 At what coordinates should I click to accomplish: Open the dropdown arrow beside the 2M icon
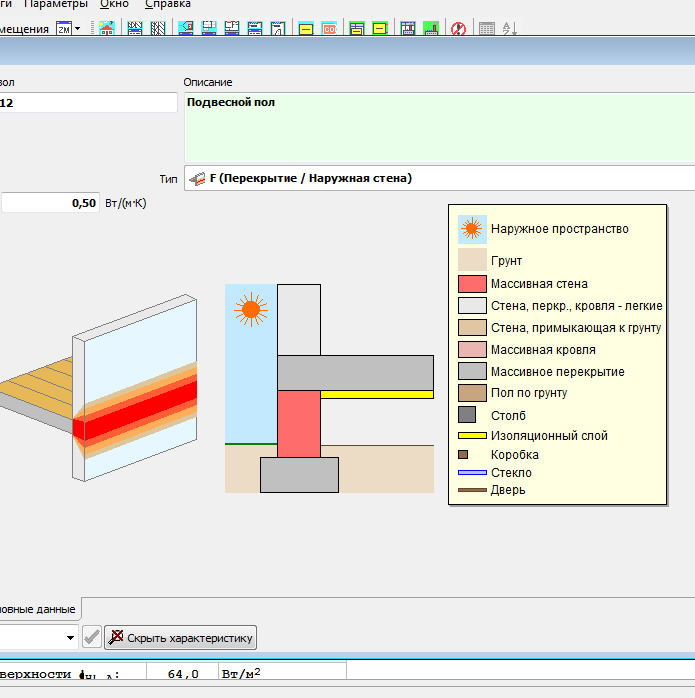[77, 28]
